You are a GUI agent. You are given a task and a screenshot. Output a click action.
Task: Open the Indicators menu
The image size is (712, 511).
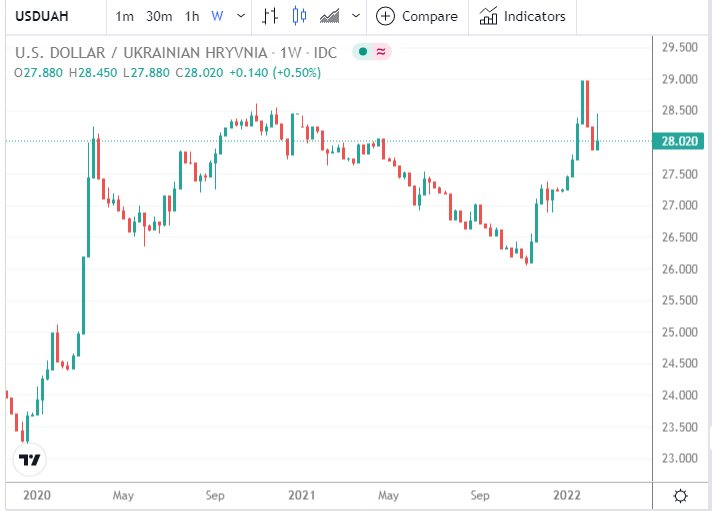[x=522, y=16]
